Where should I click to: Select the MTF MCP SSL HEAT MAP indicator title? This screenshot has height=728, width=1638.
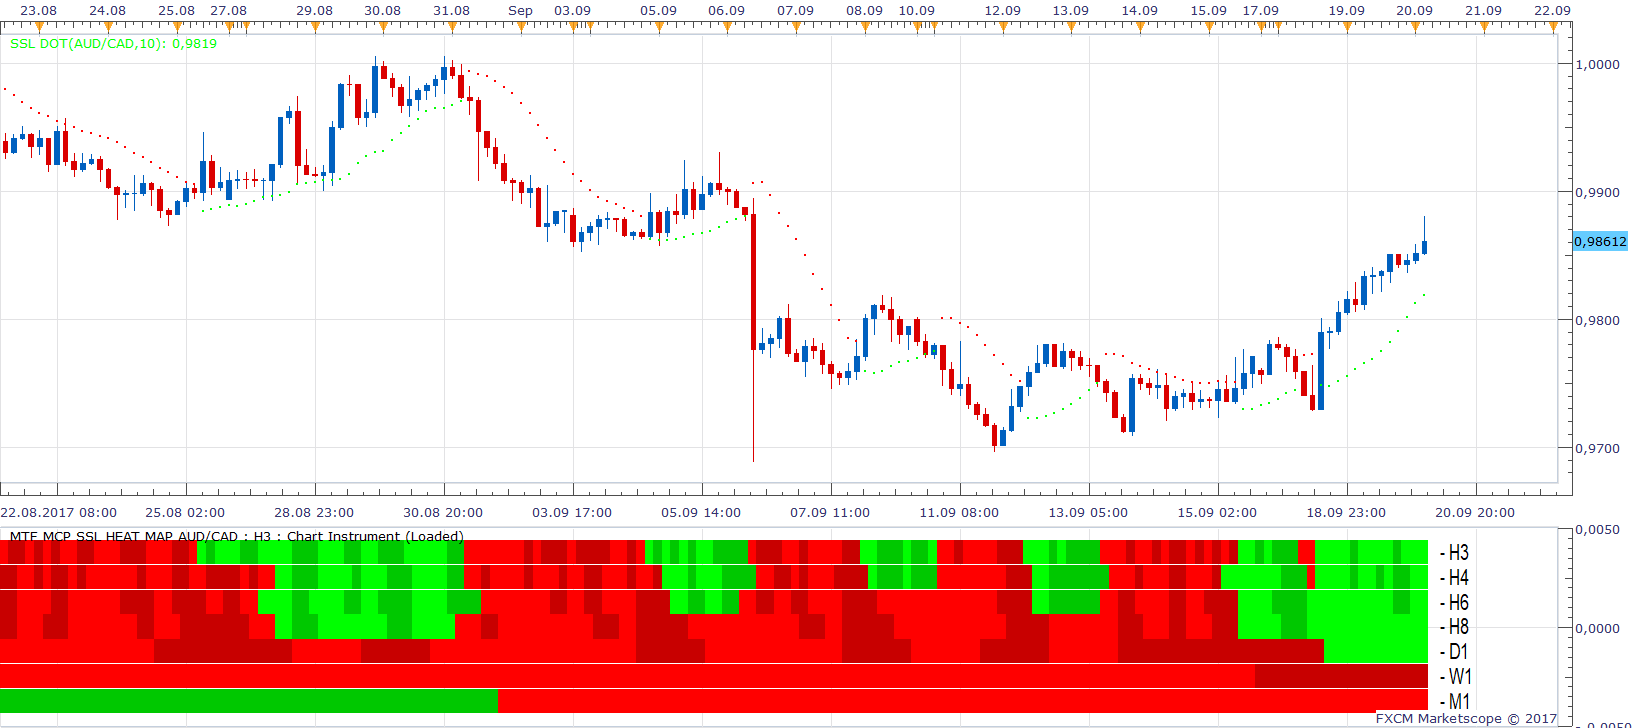(236, 536)
